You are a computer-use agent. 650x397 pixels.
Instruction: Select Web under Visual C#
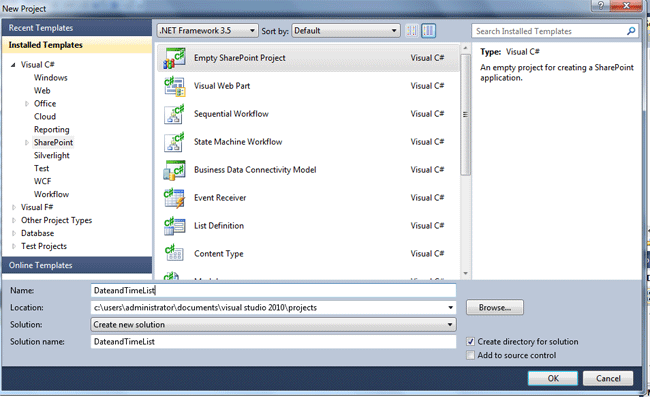point(42,90)
